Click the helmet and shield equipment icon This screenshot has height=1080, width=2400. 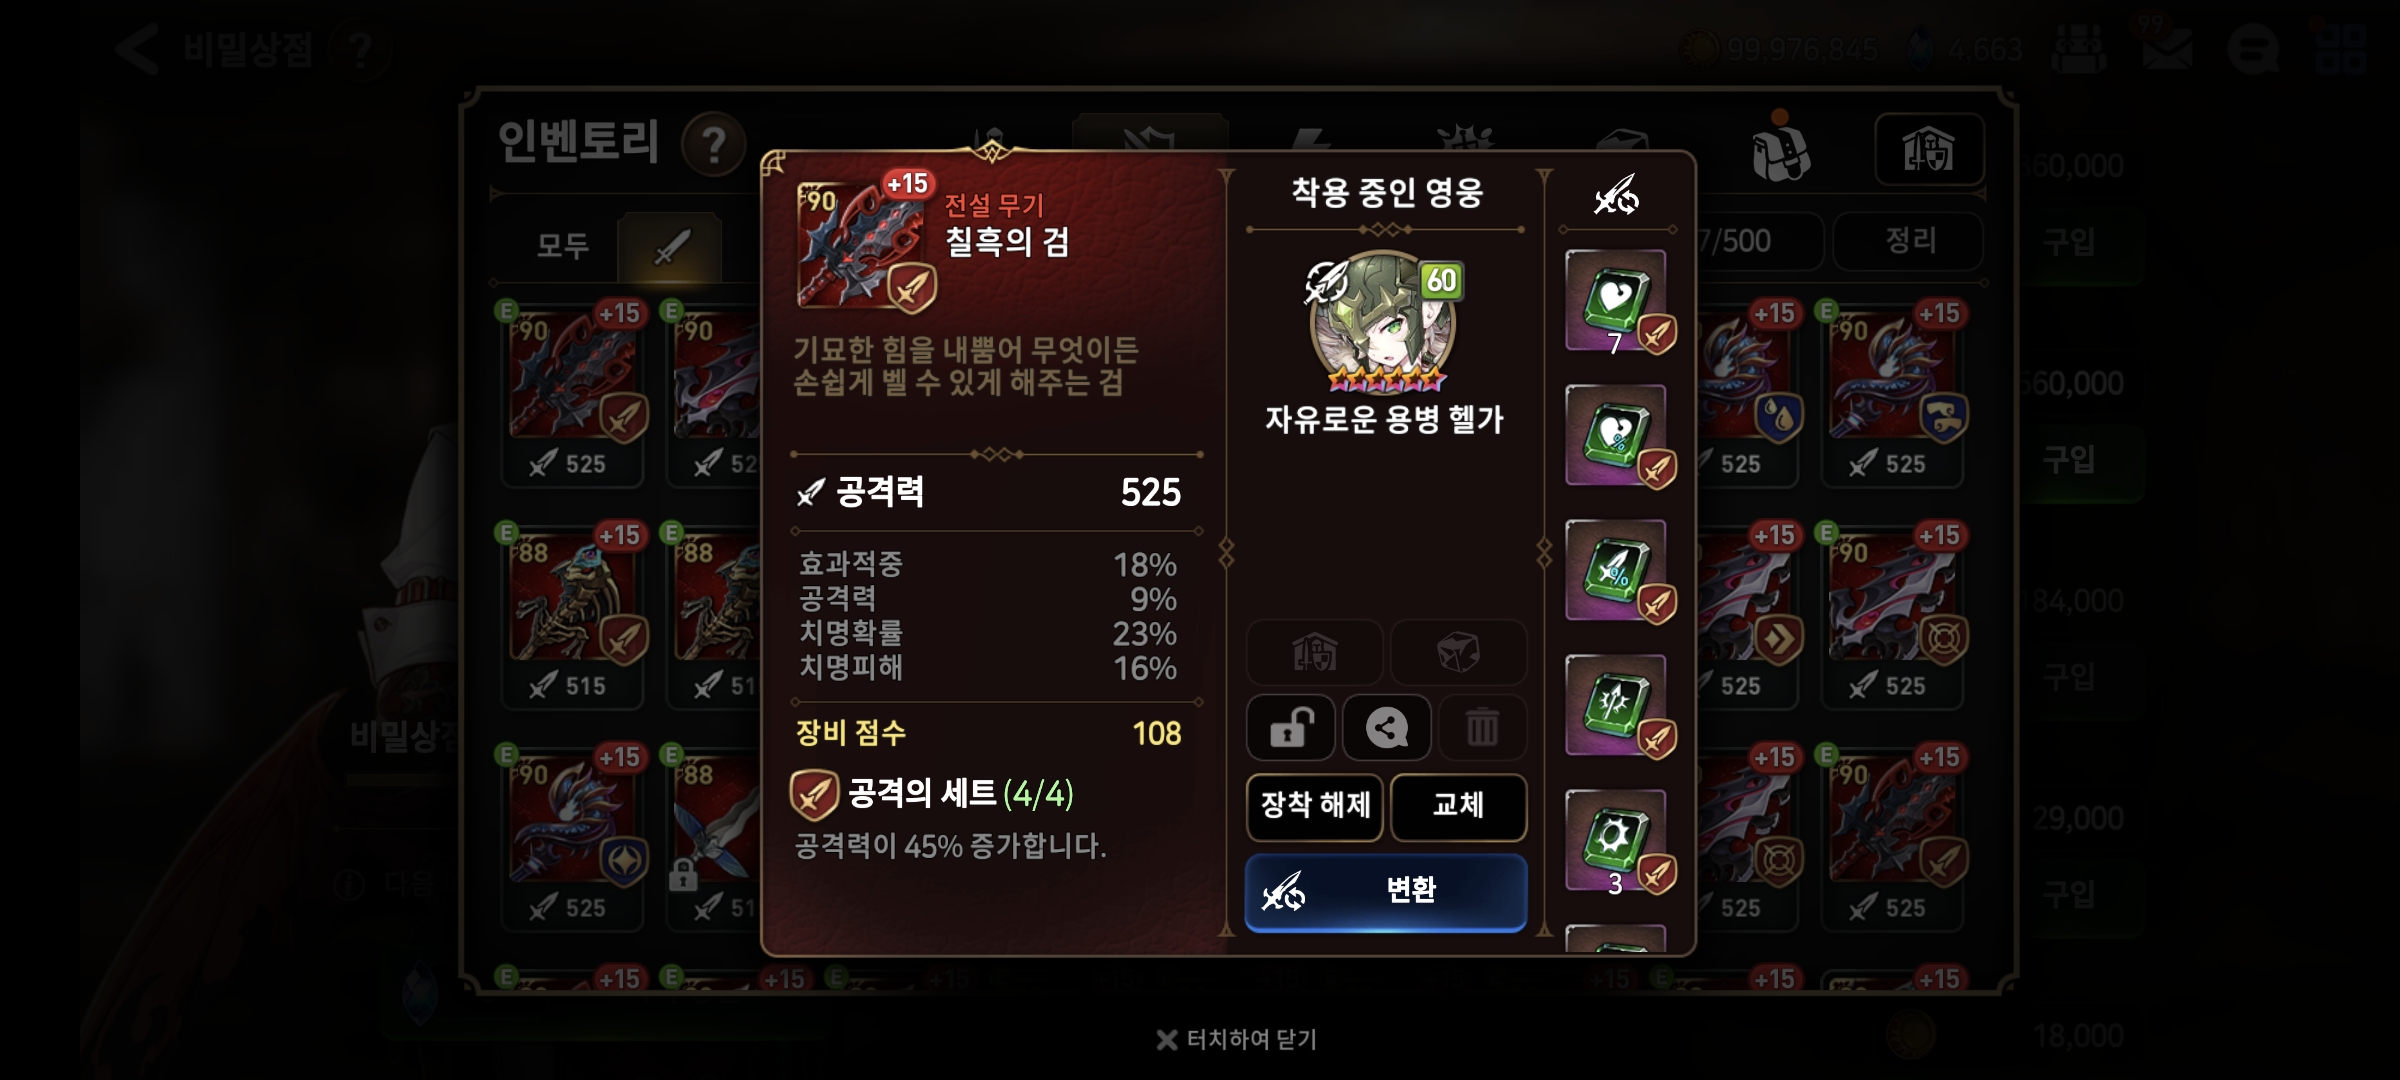point(1929,150)
